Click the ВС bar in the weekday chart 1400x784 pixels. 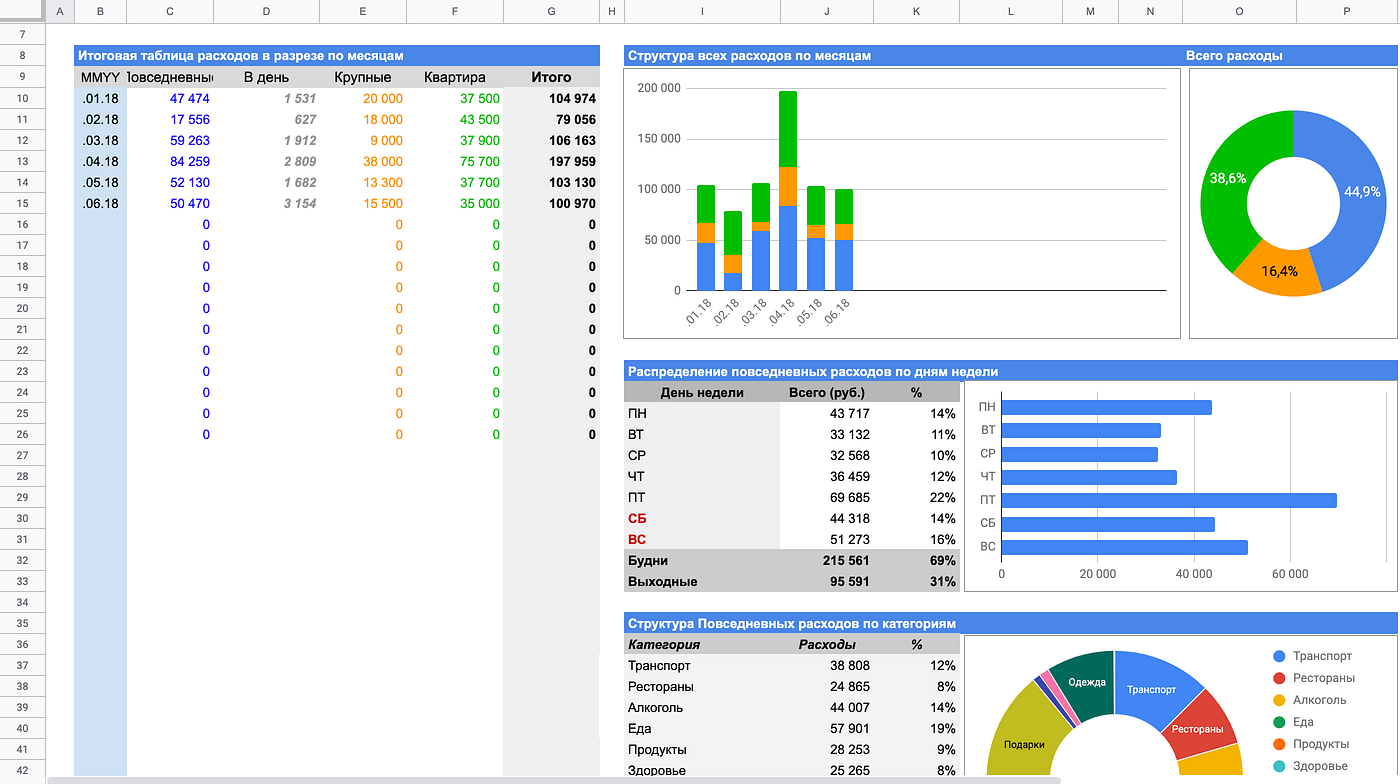pos(1125,547)
